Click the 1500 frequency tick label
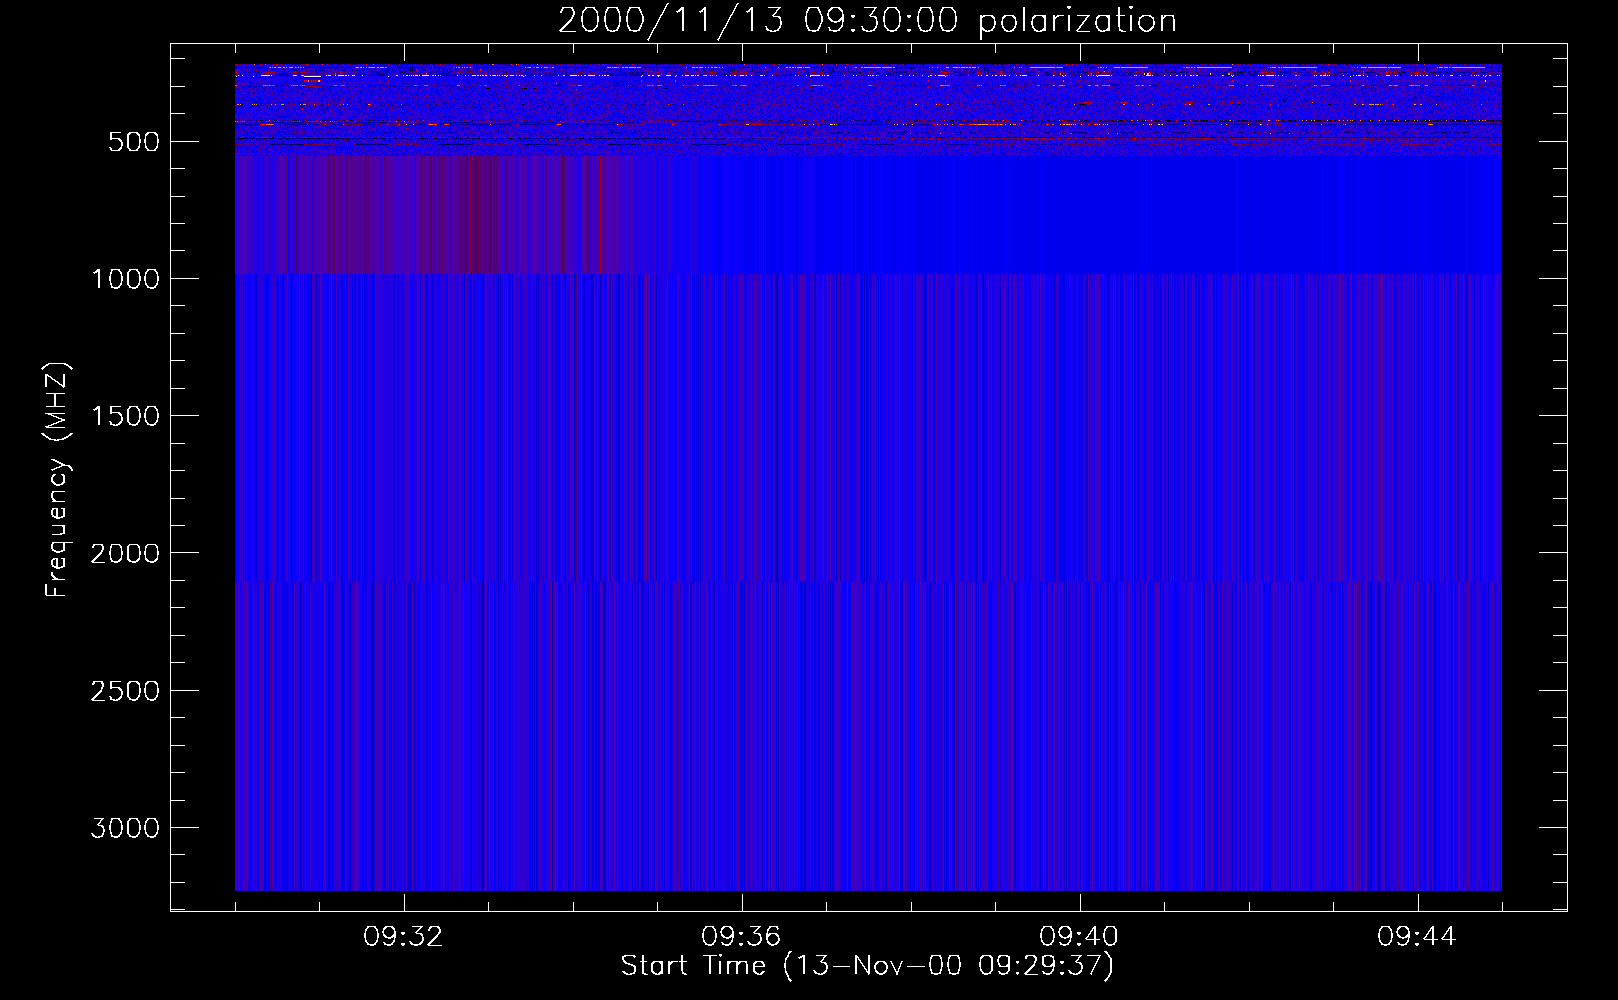 pyautogui.click(x=125, y=416)
